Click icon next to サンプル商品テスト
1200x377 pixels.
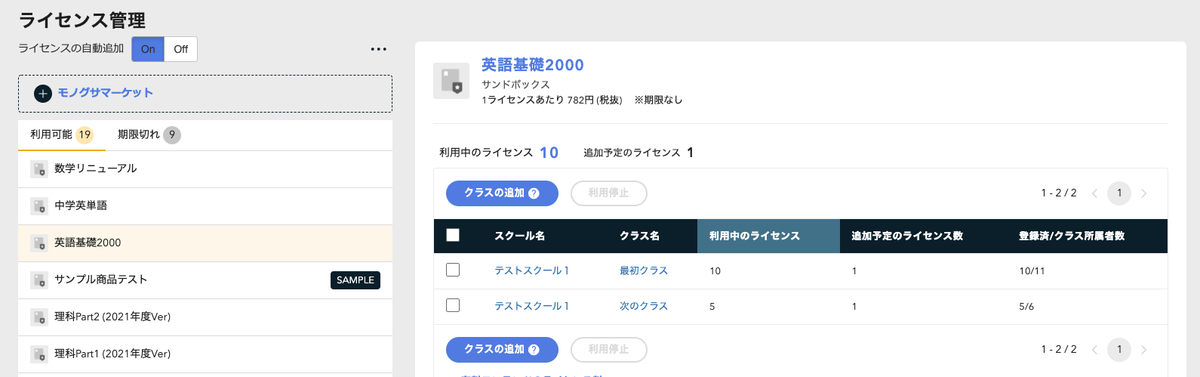38,280
